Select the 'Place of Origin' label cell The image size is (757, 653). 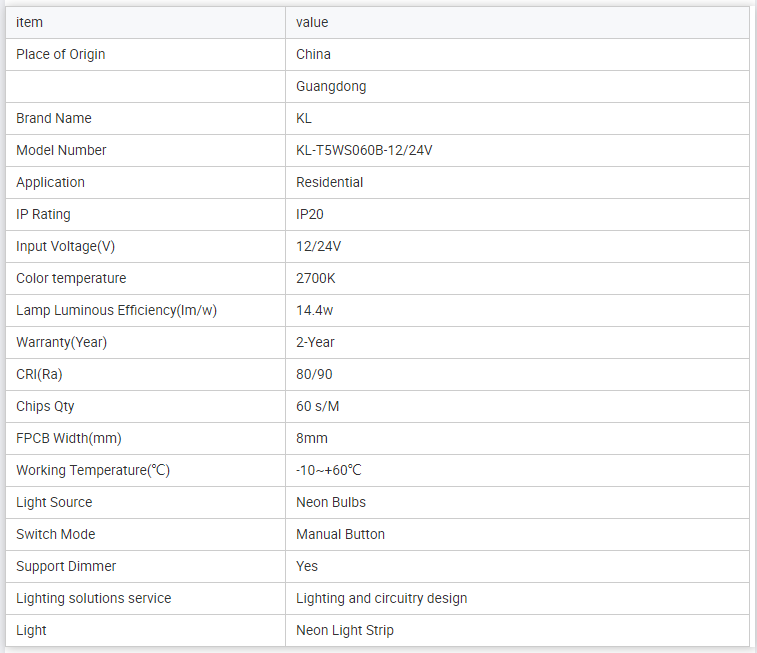click(x=61, y=54)
